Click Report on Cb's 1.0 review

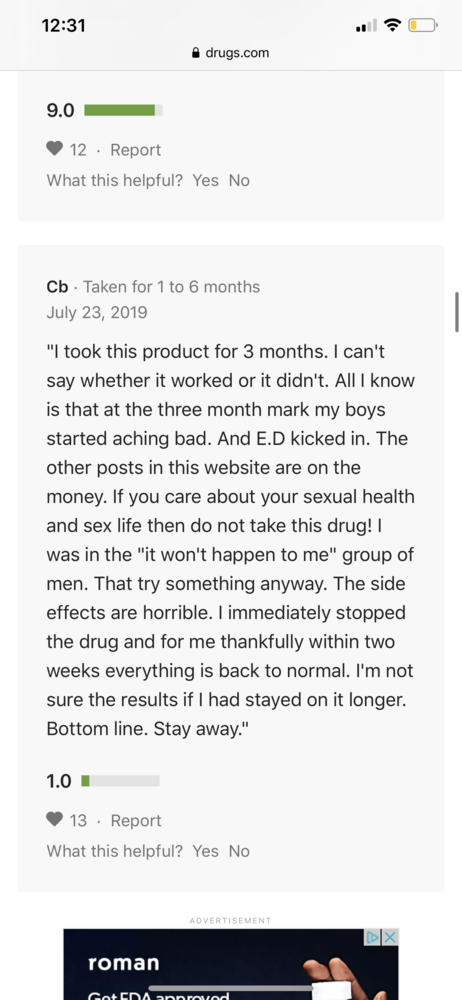pos(135,820)
